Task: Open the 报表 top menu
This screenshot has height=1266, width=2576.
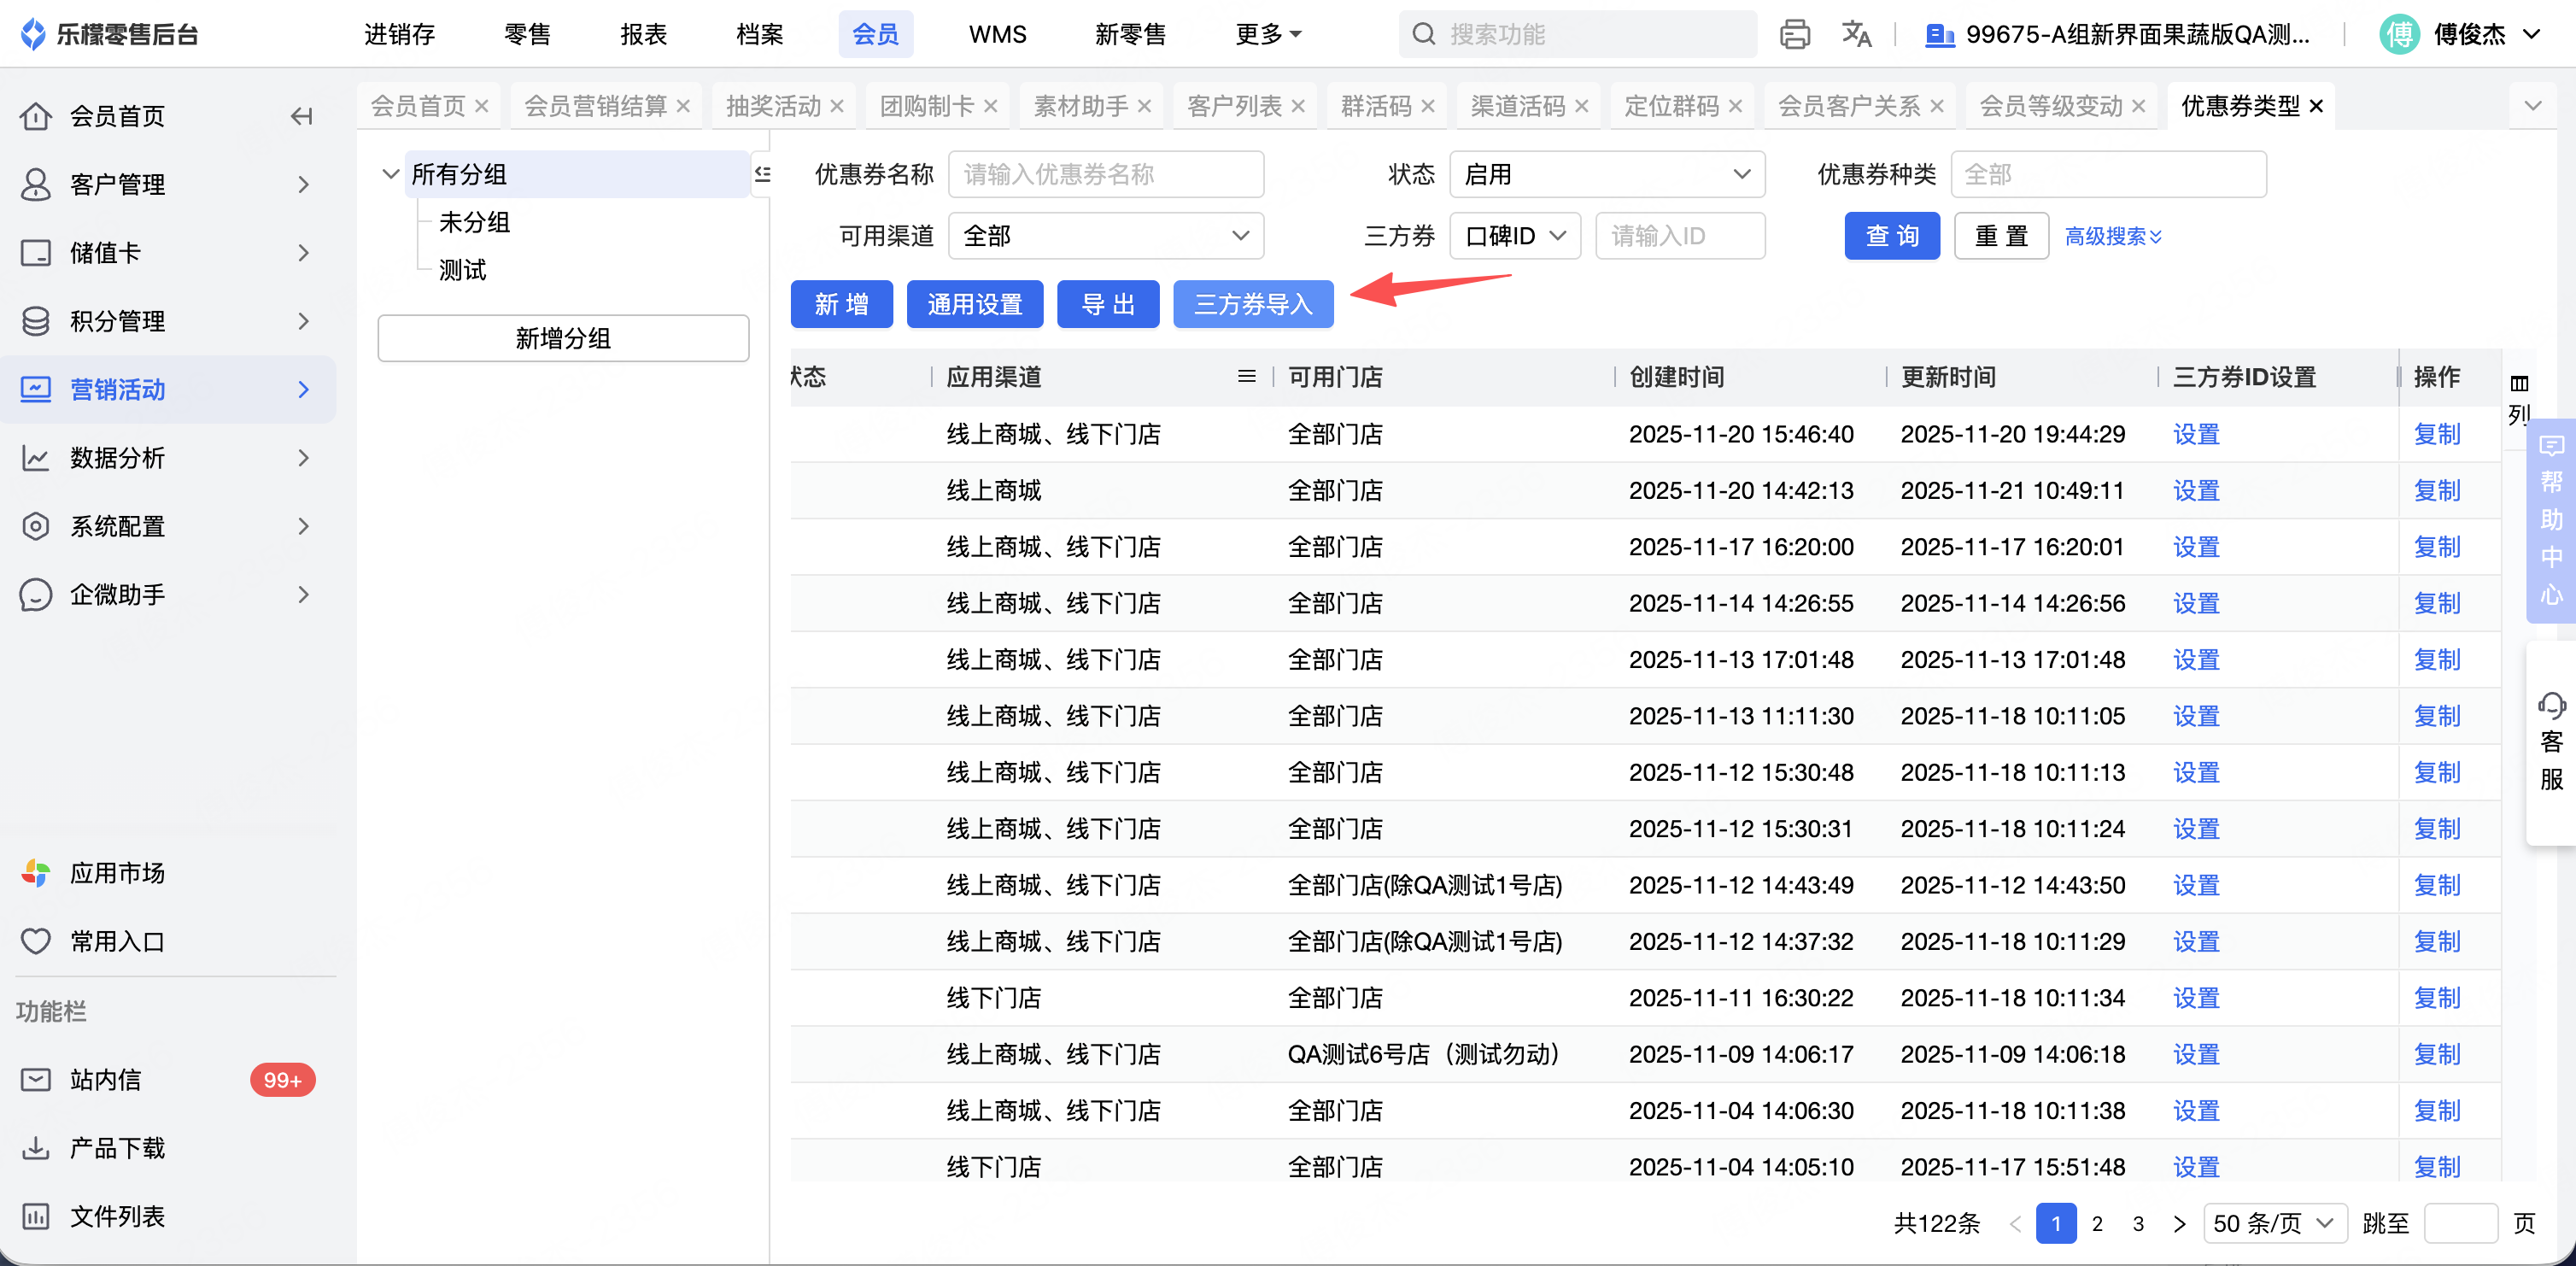Action: pos(643,35)
